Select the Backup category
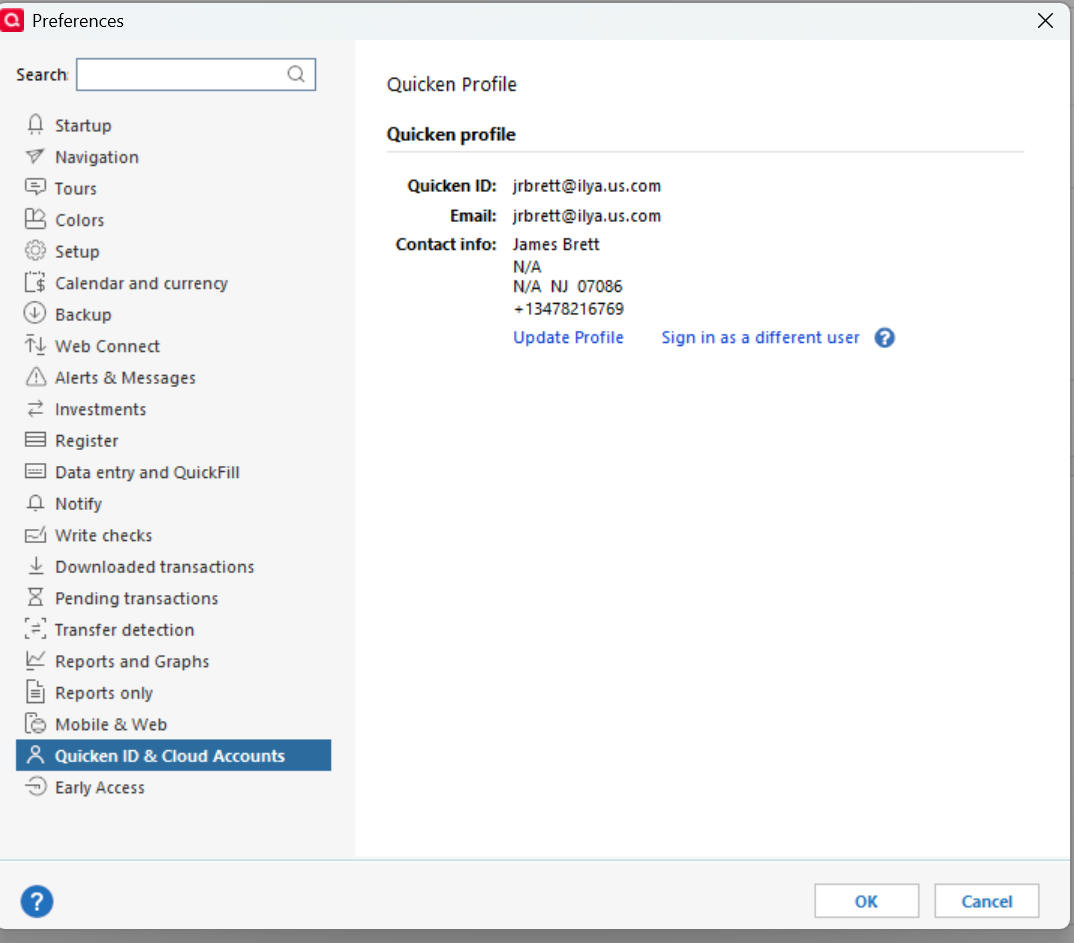Viewport: 1074px width, 943px height. pyautogui.click(x=83, y=314)
